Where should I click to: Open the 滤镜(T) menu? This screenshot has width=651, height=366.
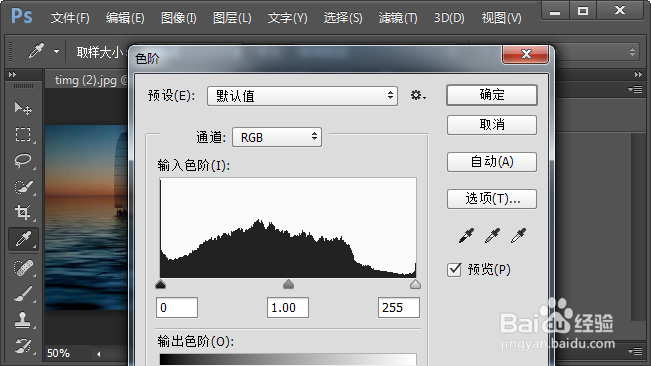[398, 18]
